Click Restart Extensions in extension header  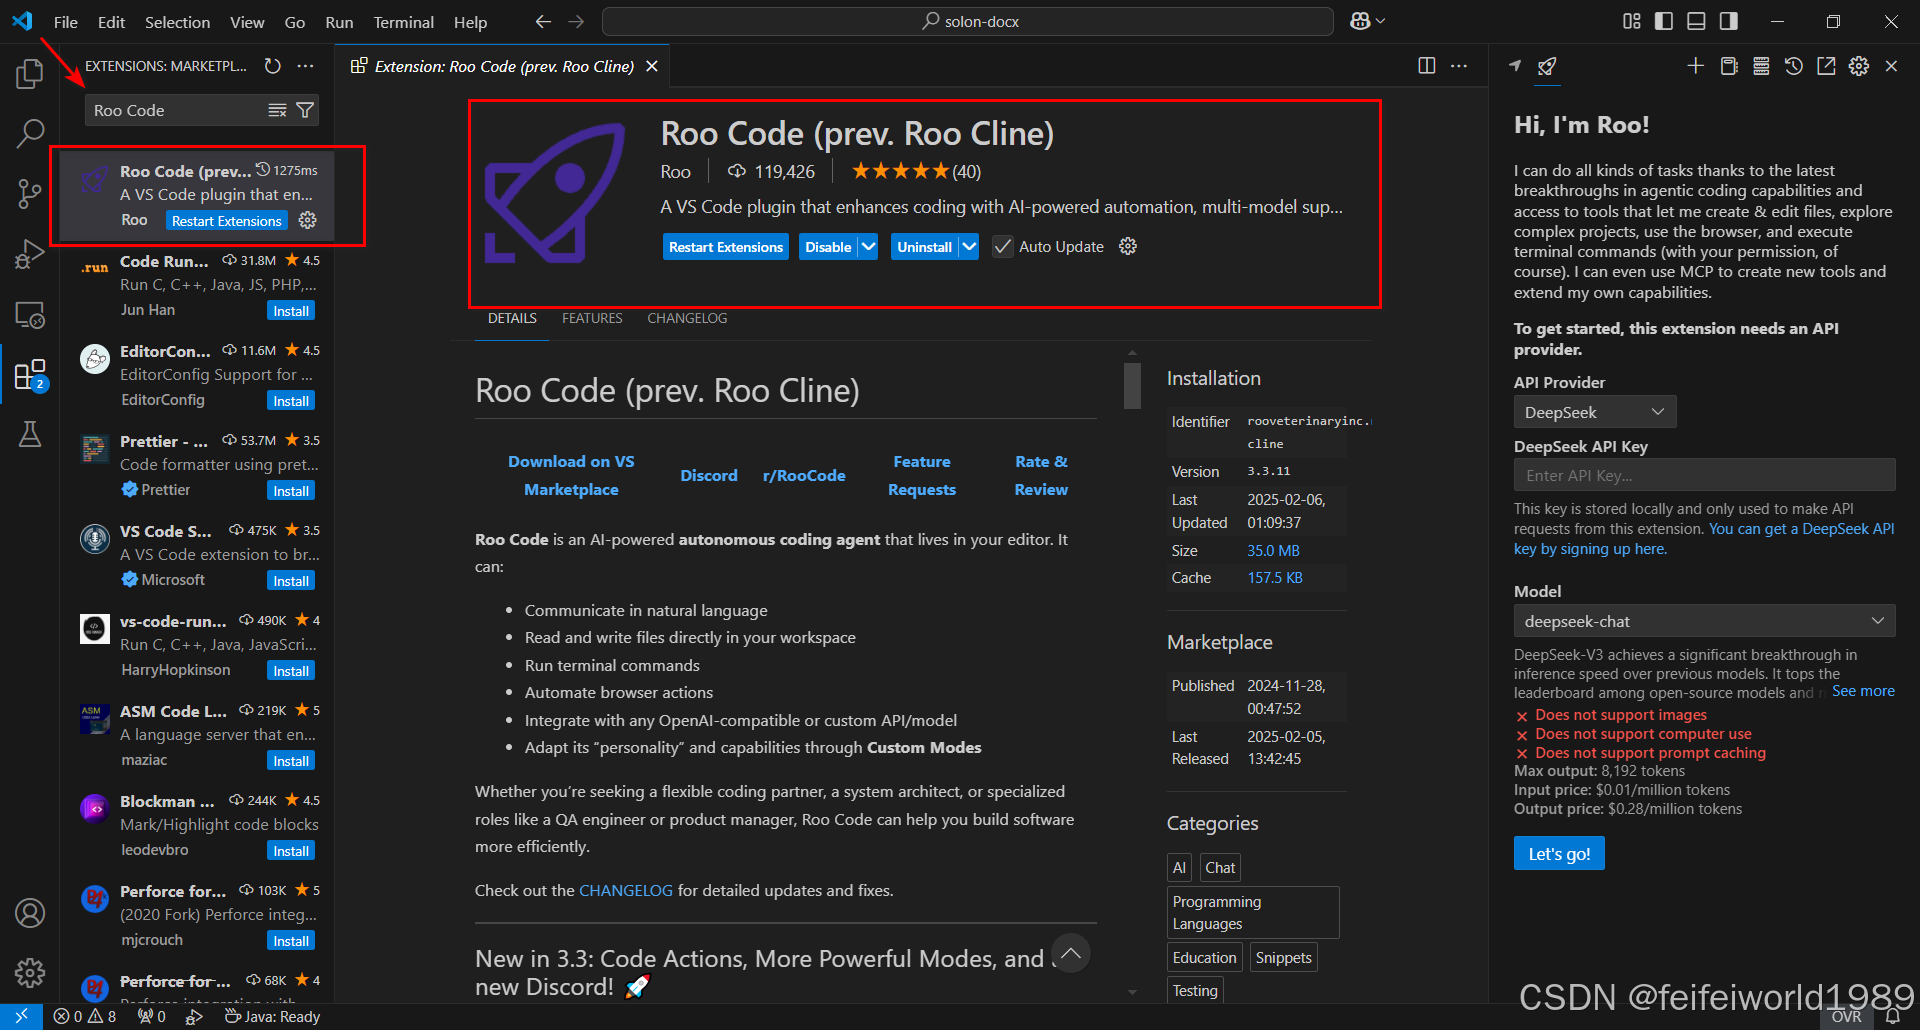[x=726, y=247]
